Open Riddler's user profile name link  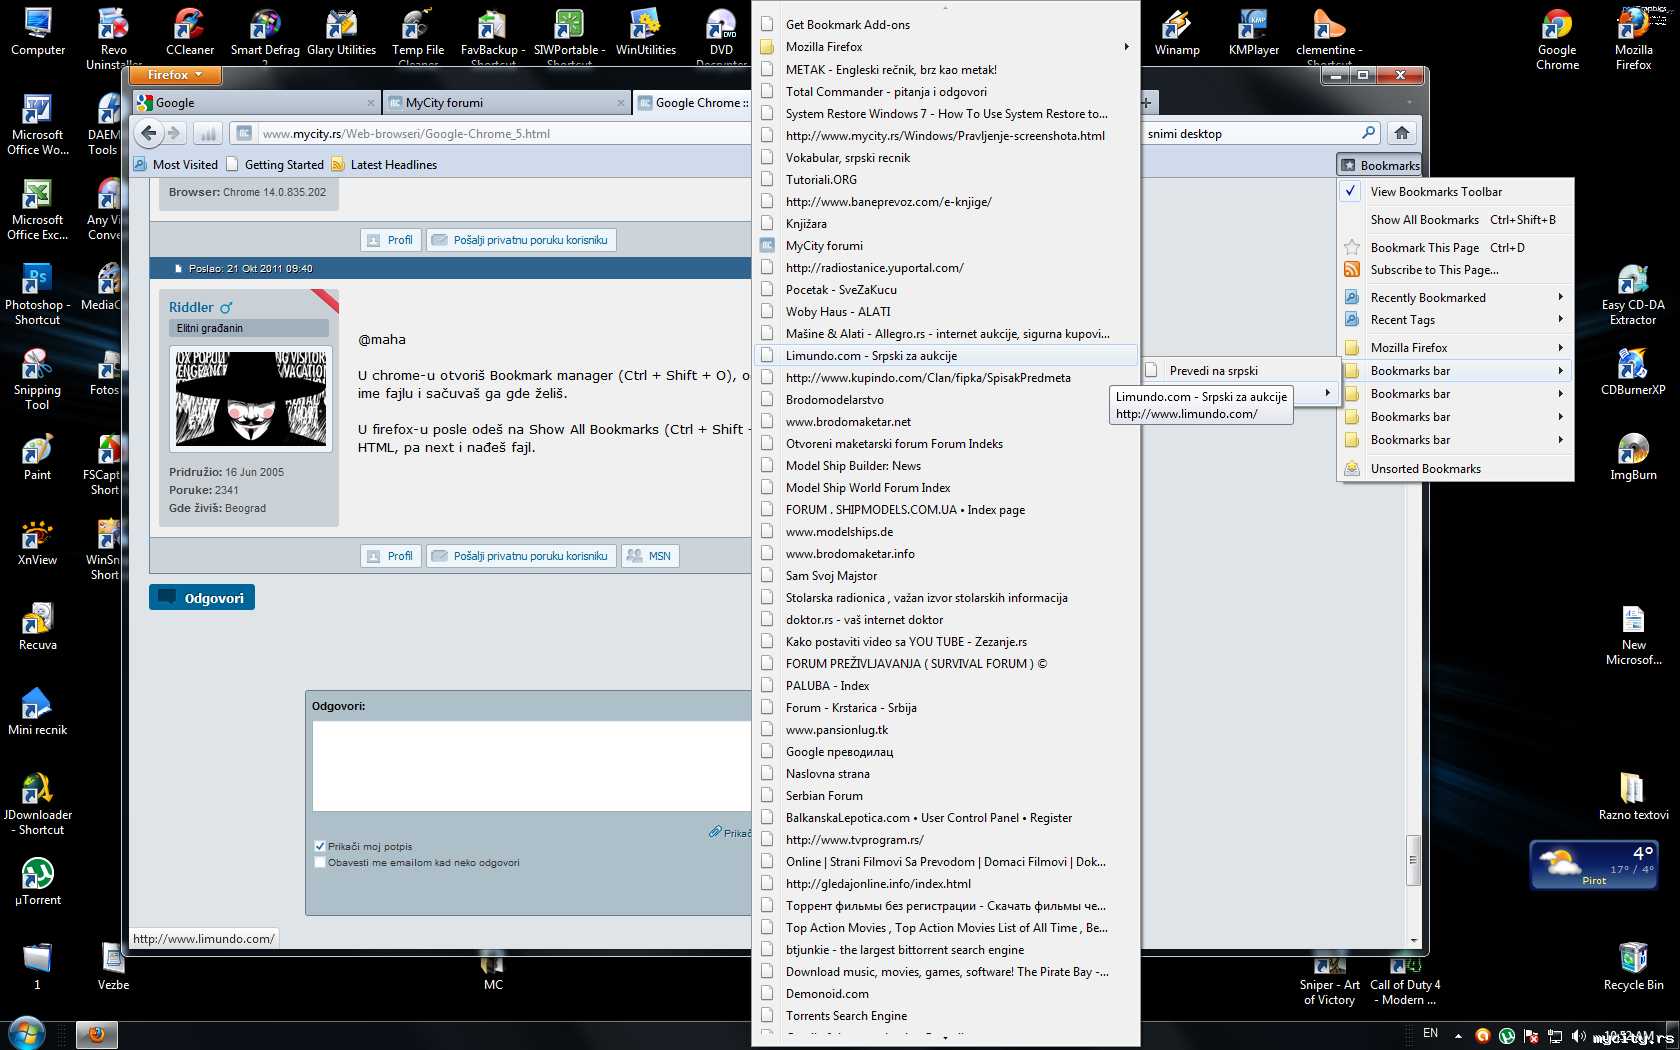(191, 307)
